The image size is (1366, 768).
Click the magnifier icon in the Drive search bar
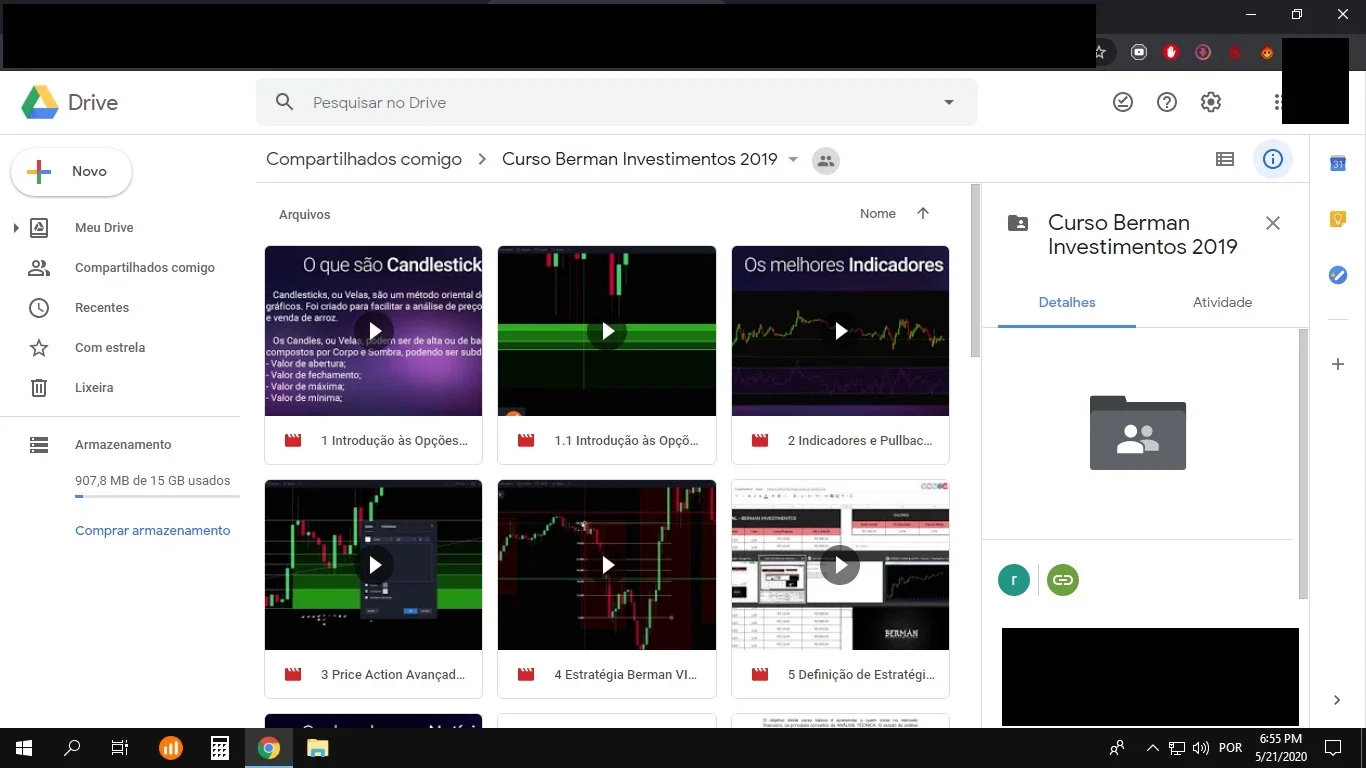[285, 102]
